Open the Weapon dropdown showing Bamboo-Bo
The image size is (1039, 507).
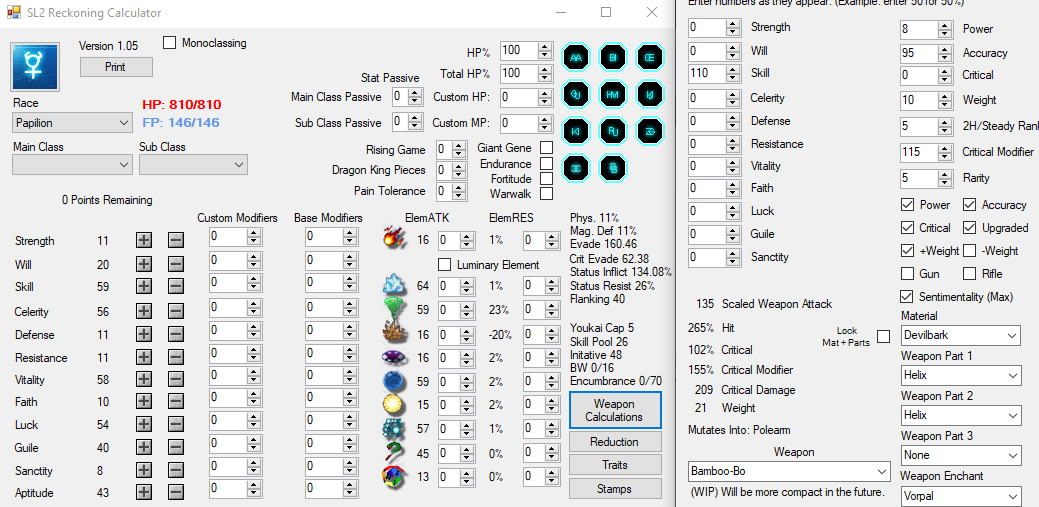(789, 471)
